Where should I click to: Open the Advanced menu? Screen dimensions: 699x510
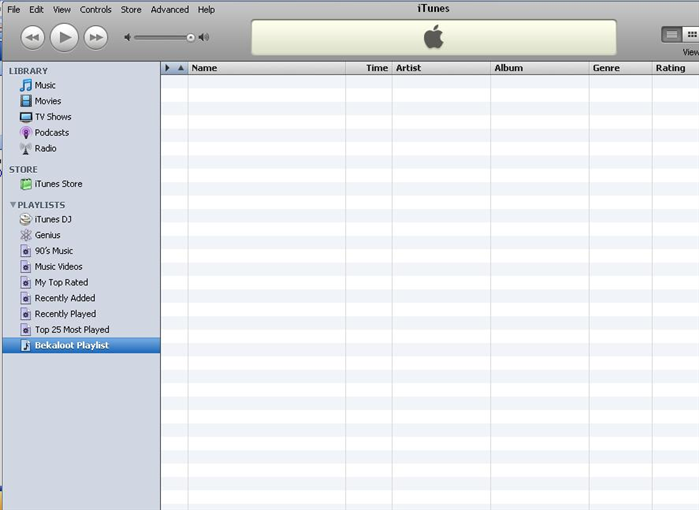(169, 9)
